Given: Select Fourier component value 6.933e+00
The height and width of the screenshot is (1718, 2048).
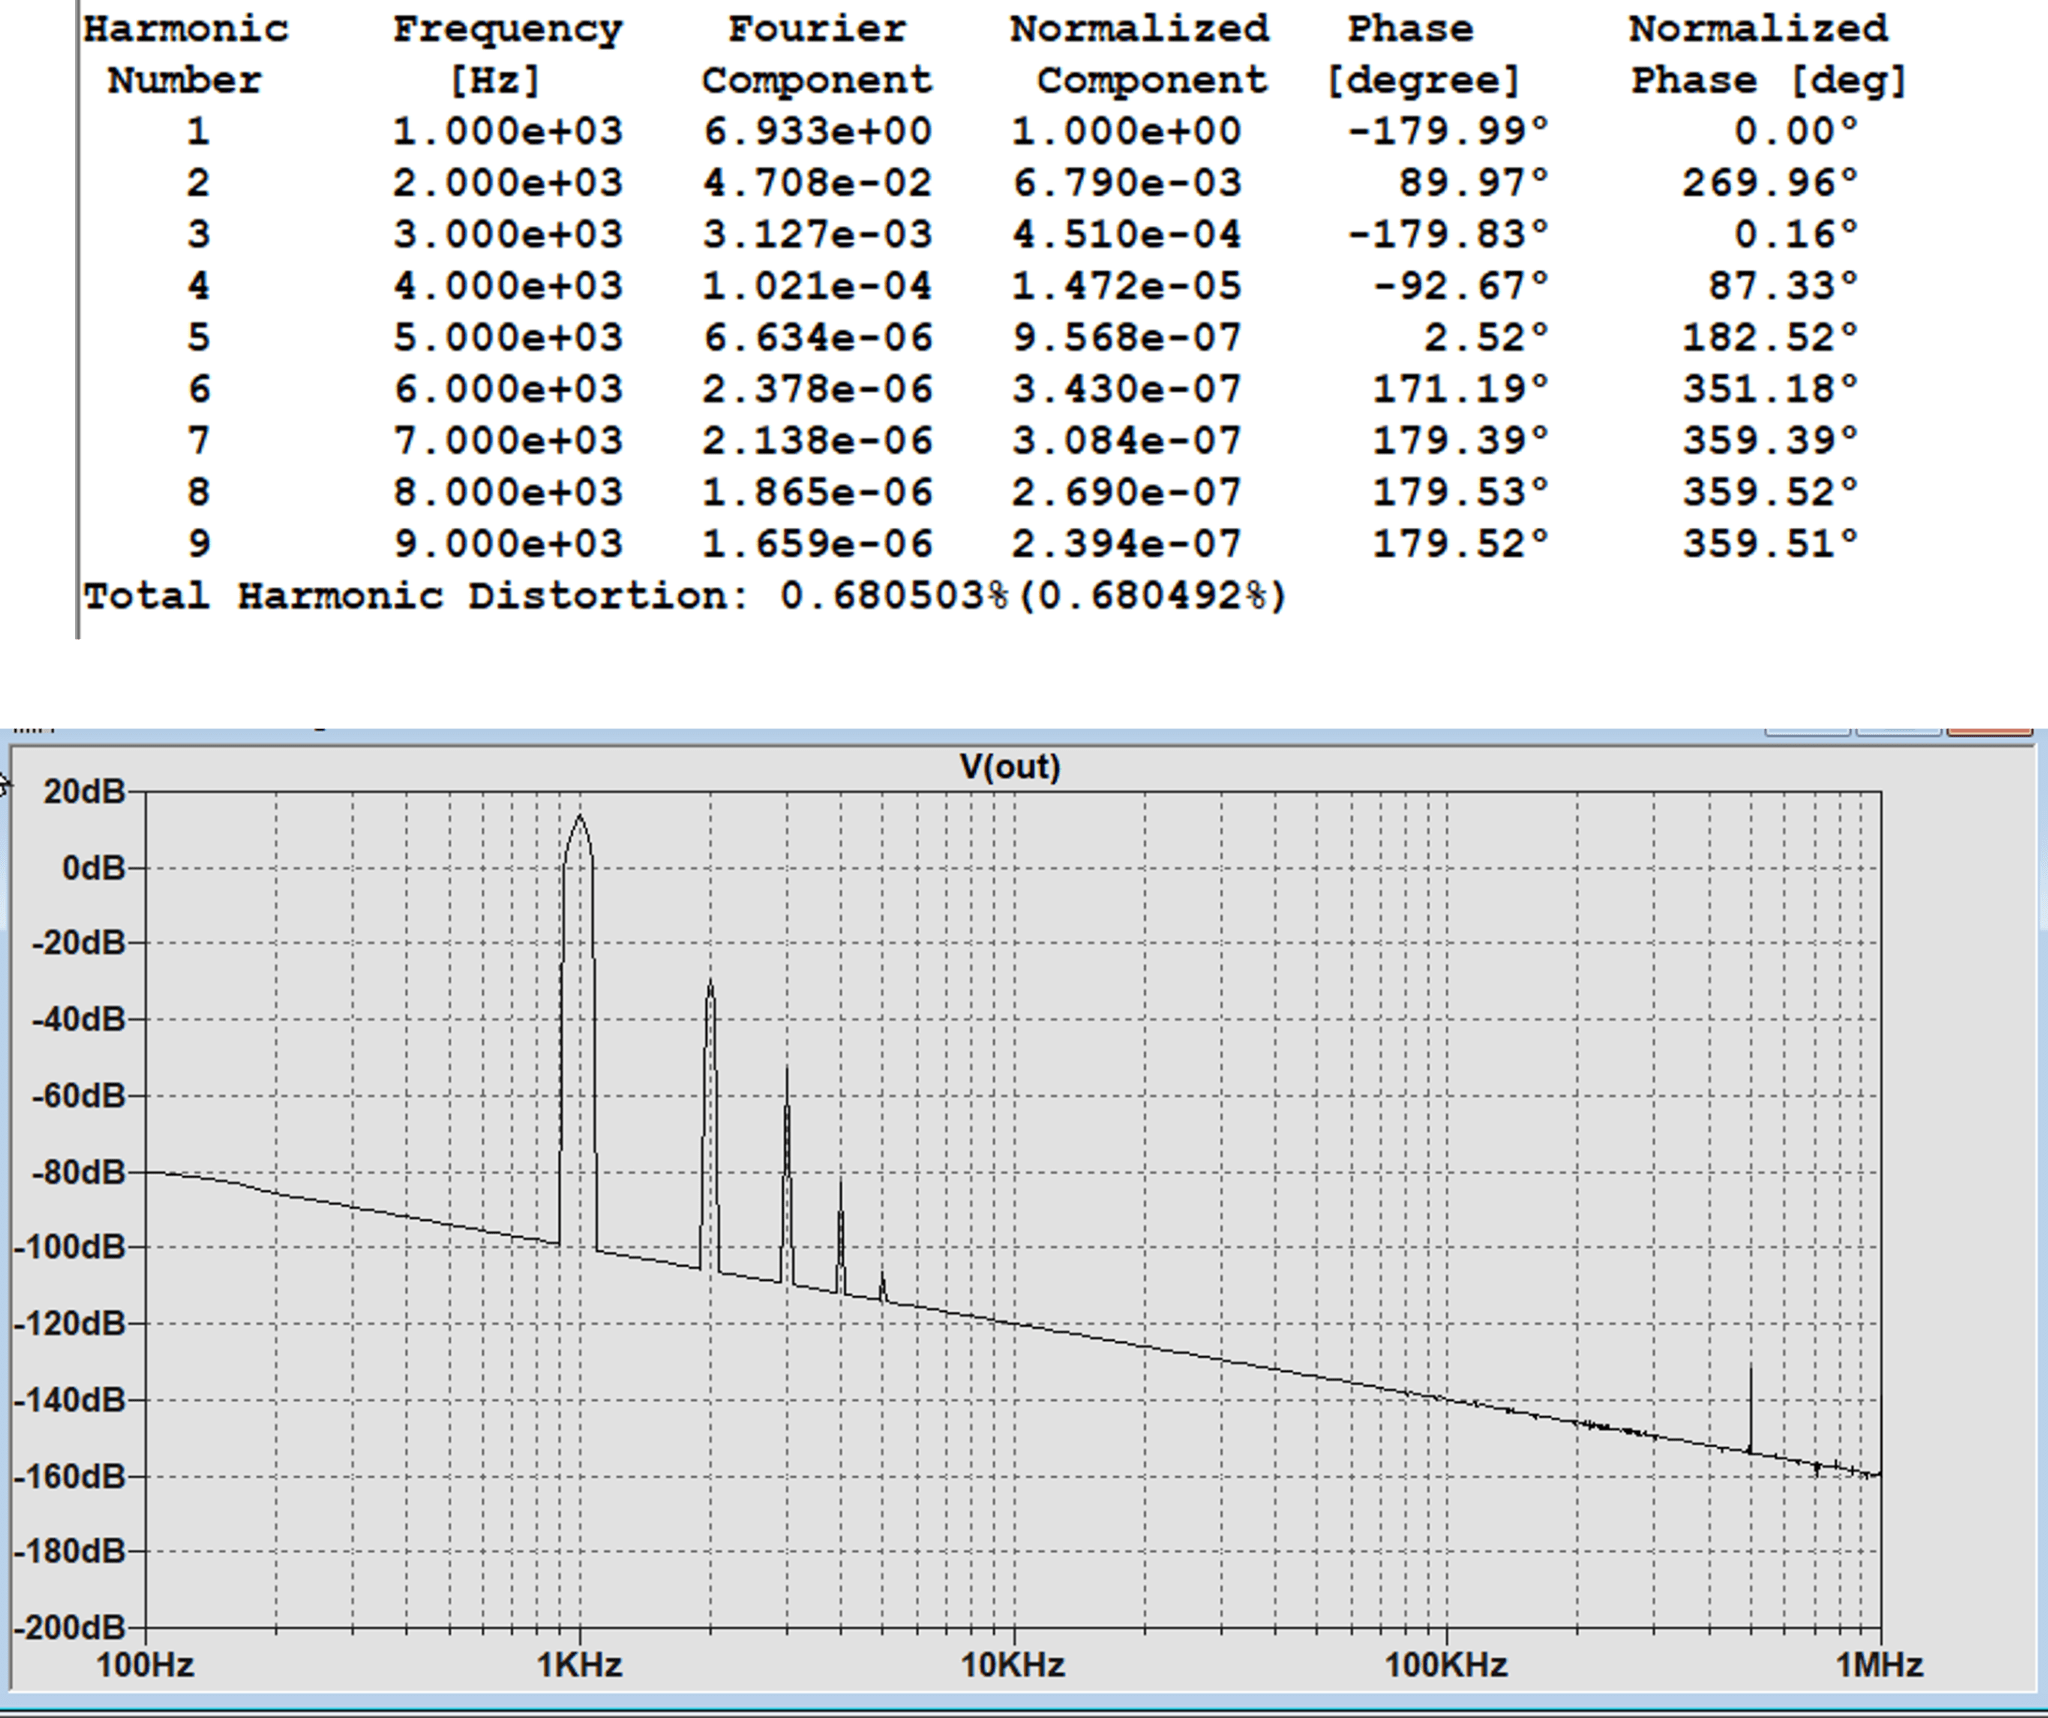Looking at the screenshot, I should [817, 131].
